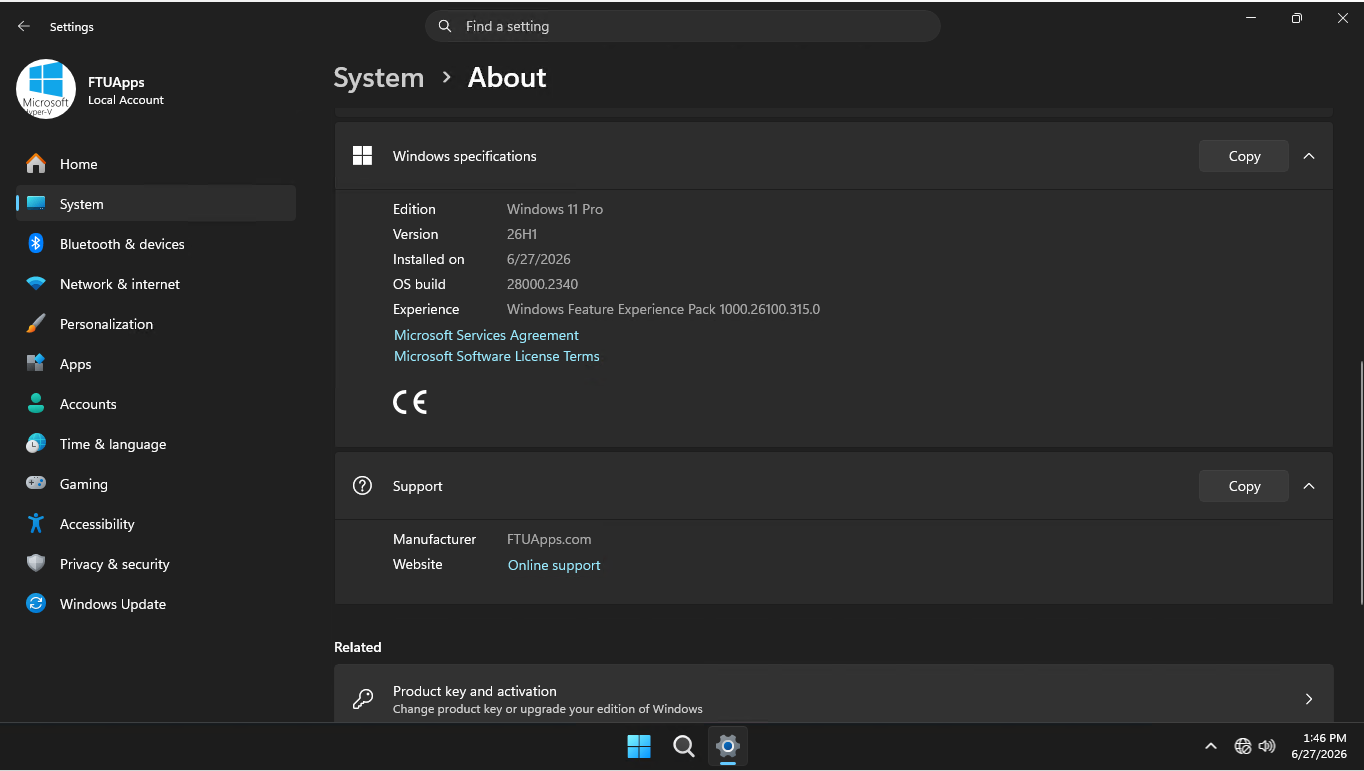Open Personalization via its paintbrush icon
The image size is (1364, 771).
tap(36, 324)
